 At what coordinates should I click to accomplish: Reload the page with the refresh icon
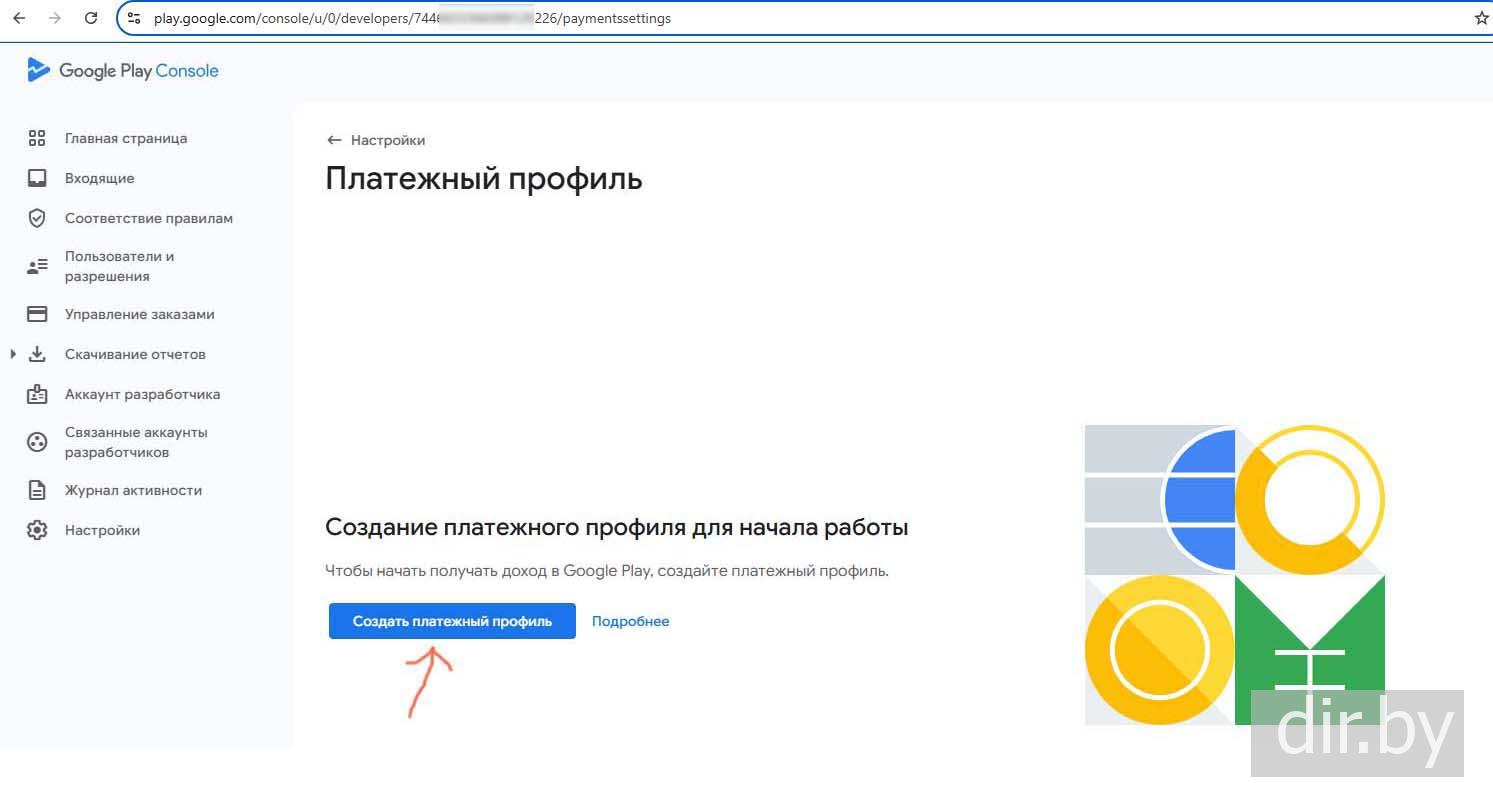pyautogui.click(x=91, y=18)
